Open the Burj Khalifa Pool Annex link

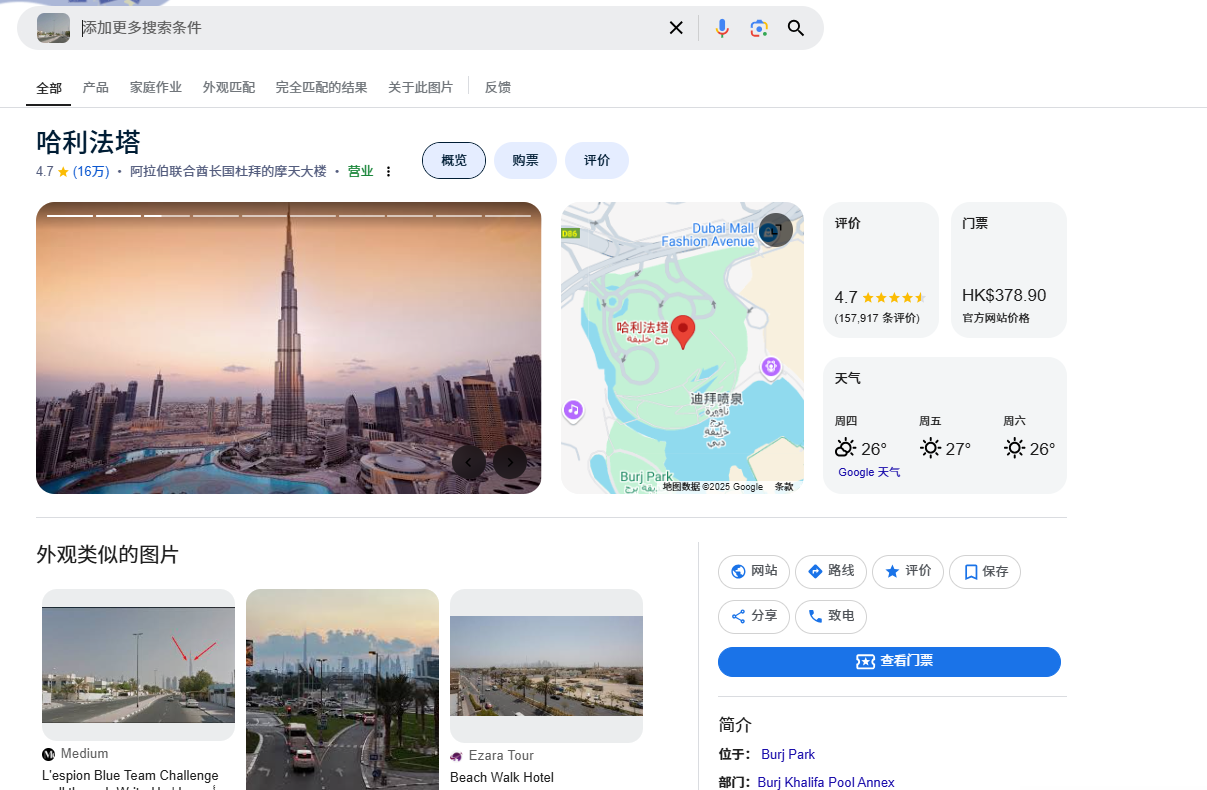(x=826, y=782)
